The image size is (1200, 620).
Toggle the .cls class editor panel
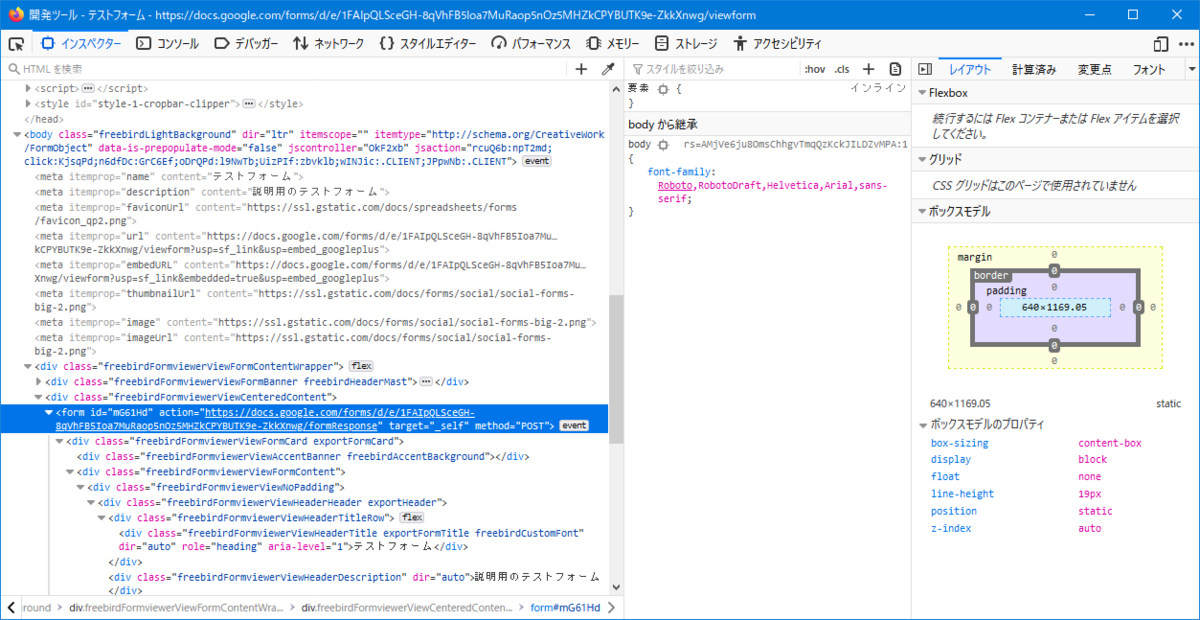coord(840,68)
